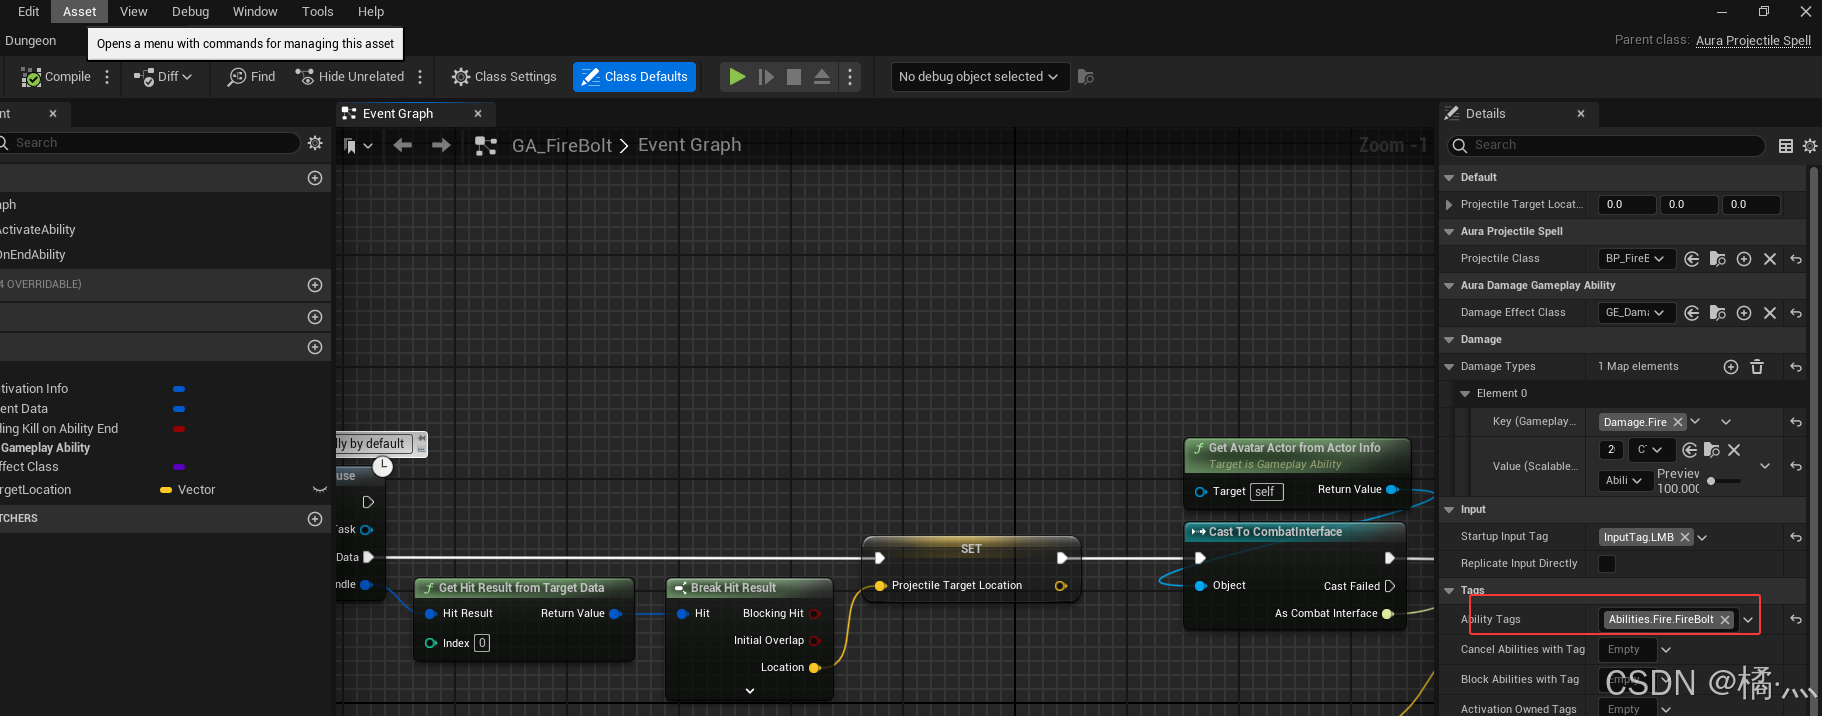The image size is (1822, 716).
Task: Expand Projectile Target Location property
Action: tap(1449, 205)
